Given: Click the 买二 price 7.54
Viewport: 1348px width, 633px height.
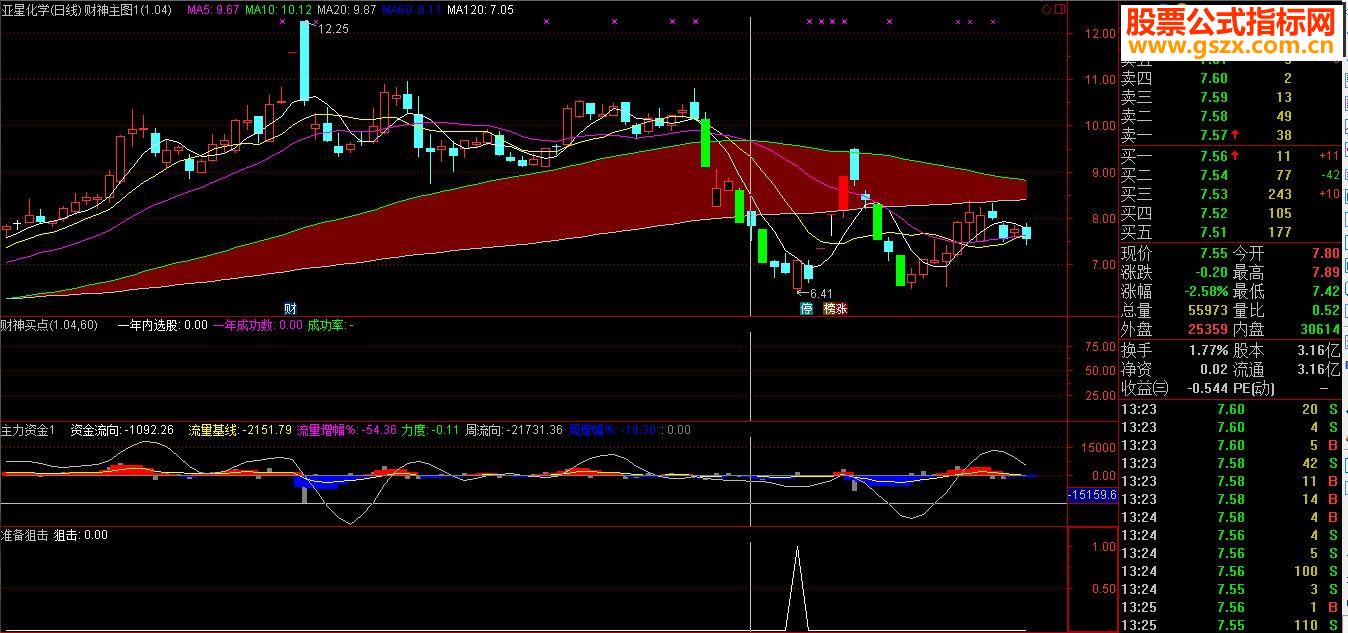Looking at the screenshot, I should (x=1213, y=175).
